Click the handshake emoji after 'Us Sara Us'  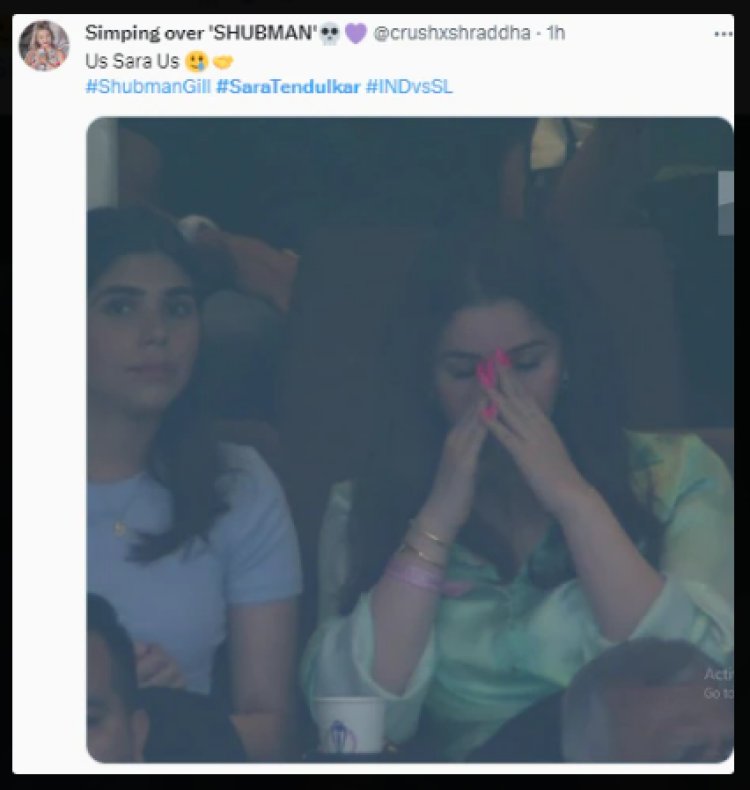(x=223, y=61)
